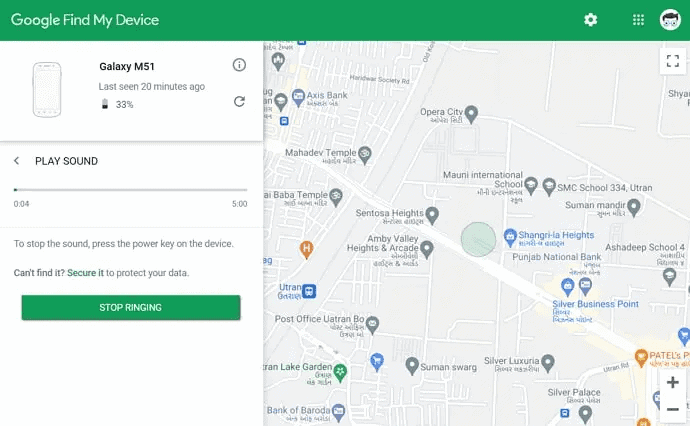Click Suman swarg map pin
Image resolution: width=690 pixels, height=426 pixels.
click(x=412, y=366)
